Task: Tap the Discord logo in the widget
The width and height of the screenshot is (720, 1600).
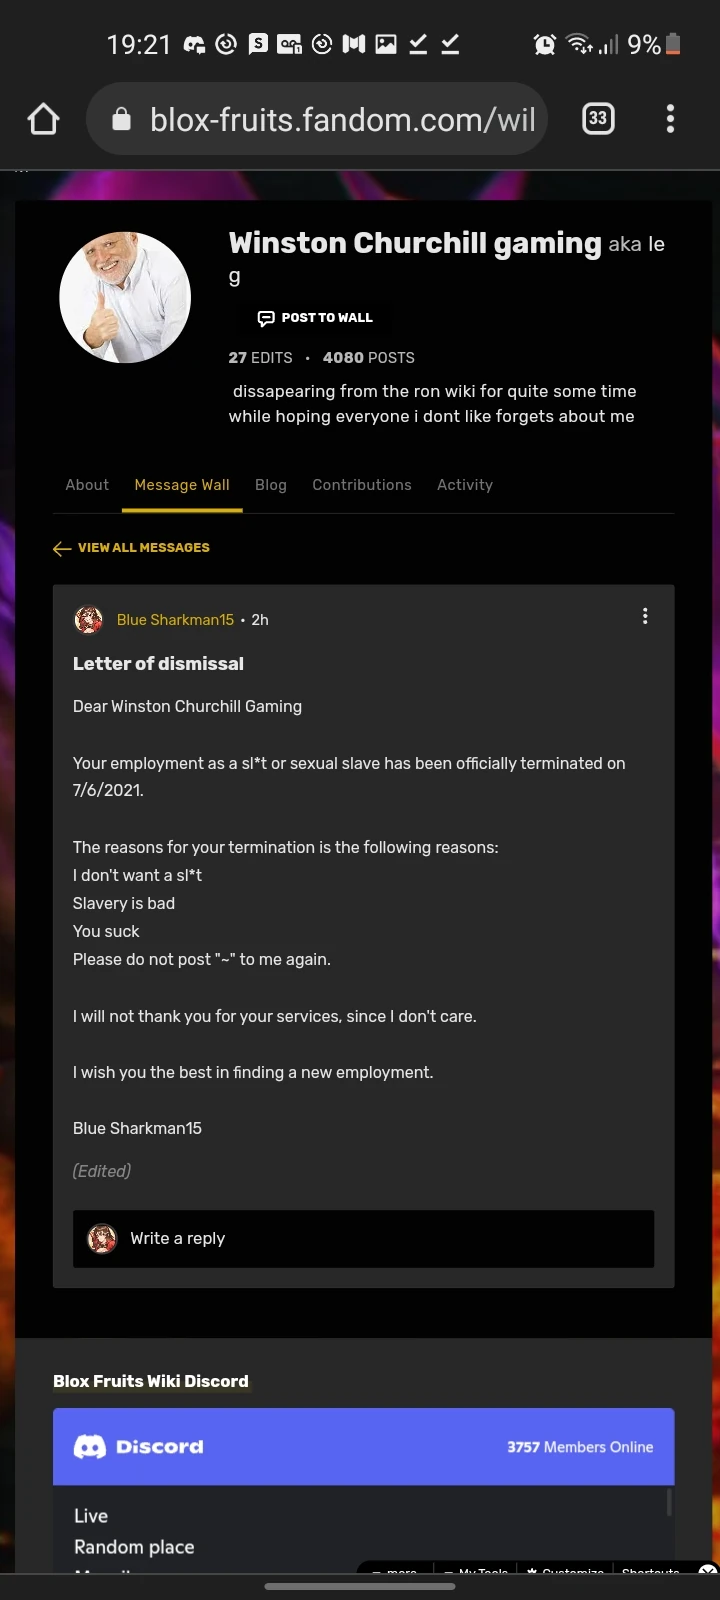Action: pos(90,1447)
